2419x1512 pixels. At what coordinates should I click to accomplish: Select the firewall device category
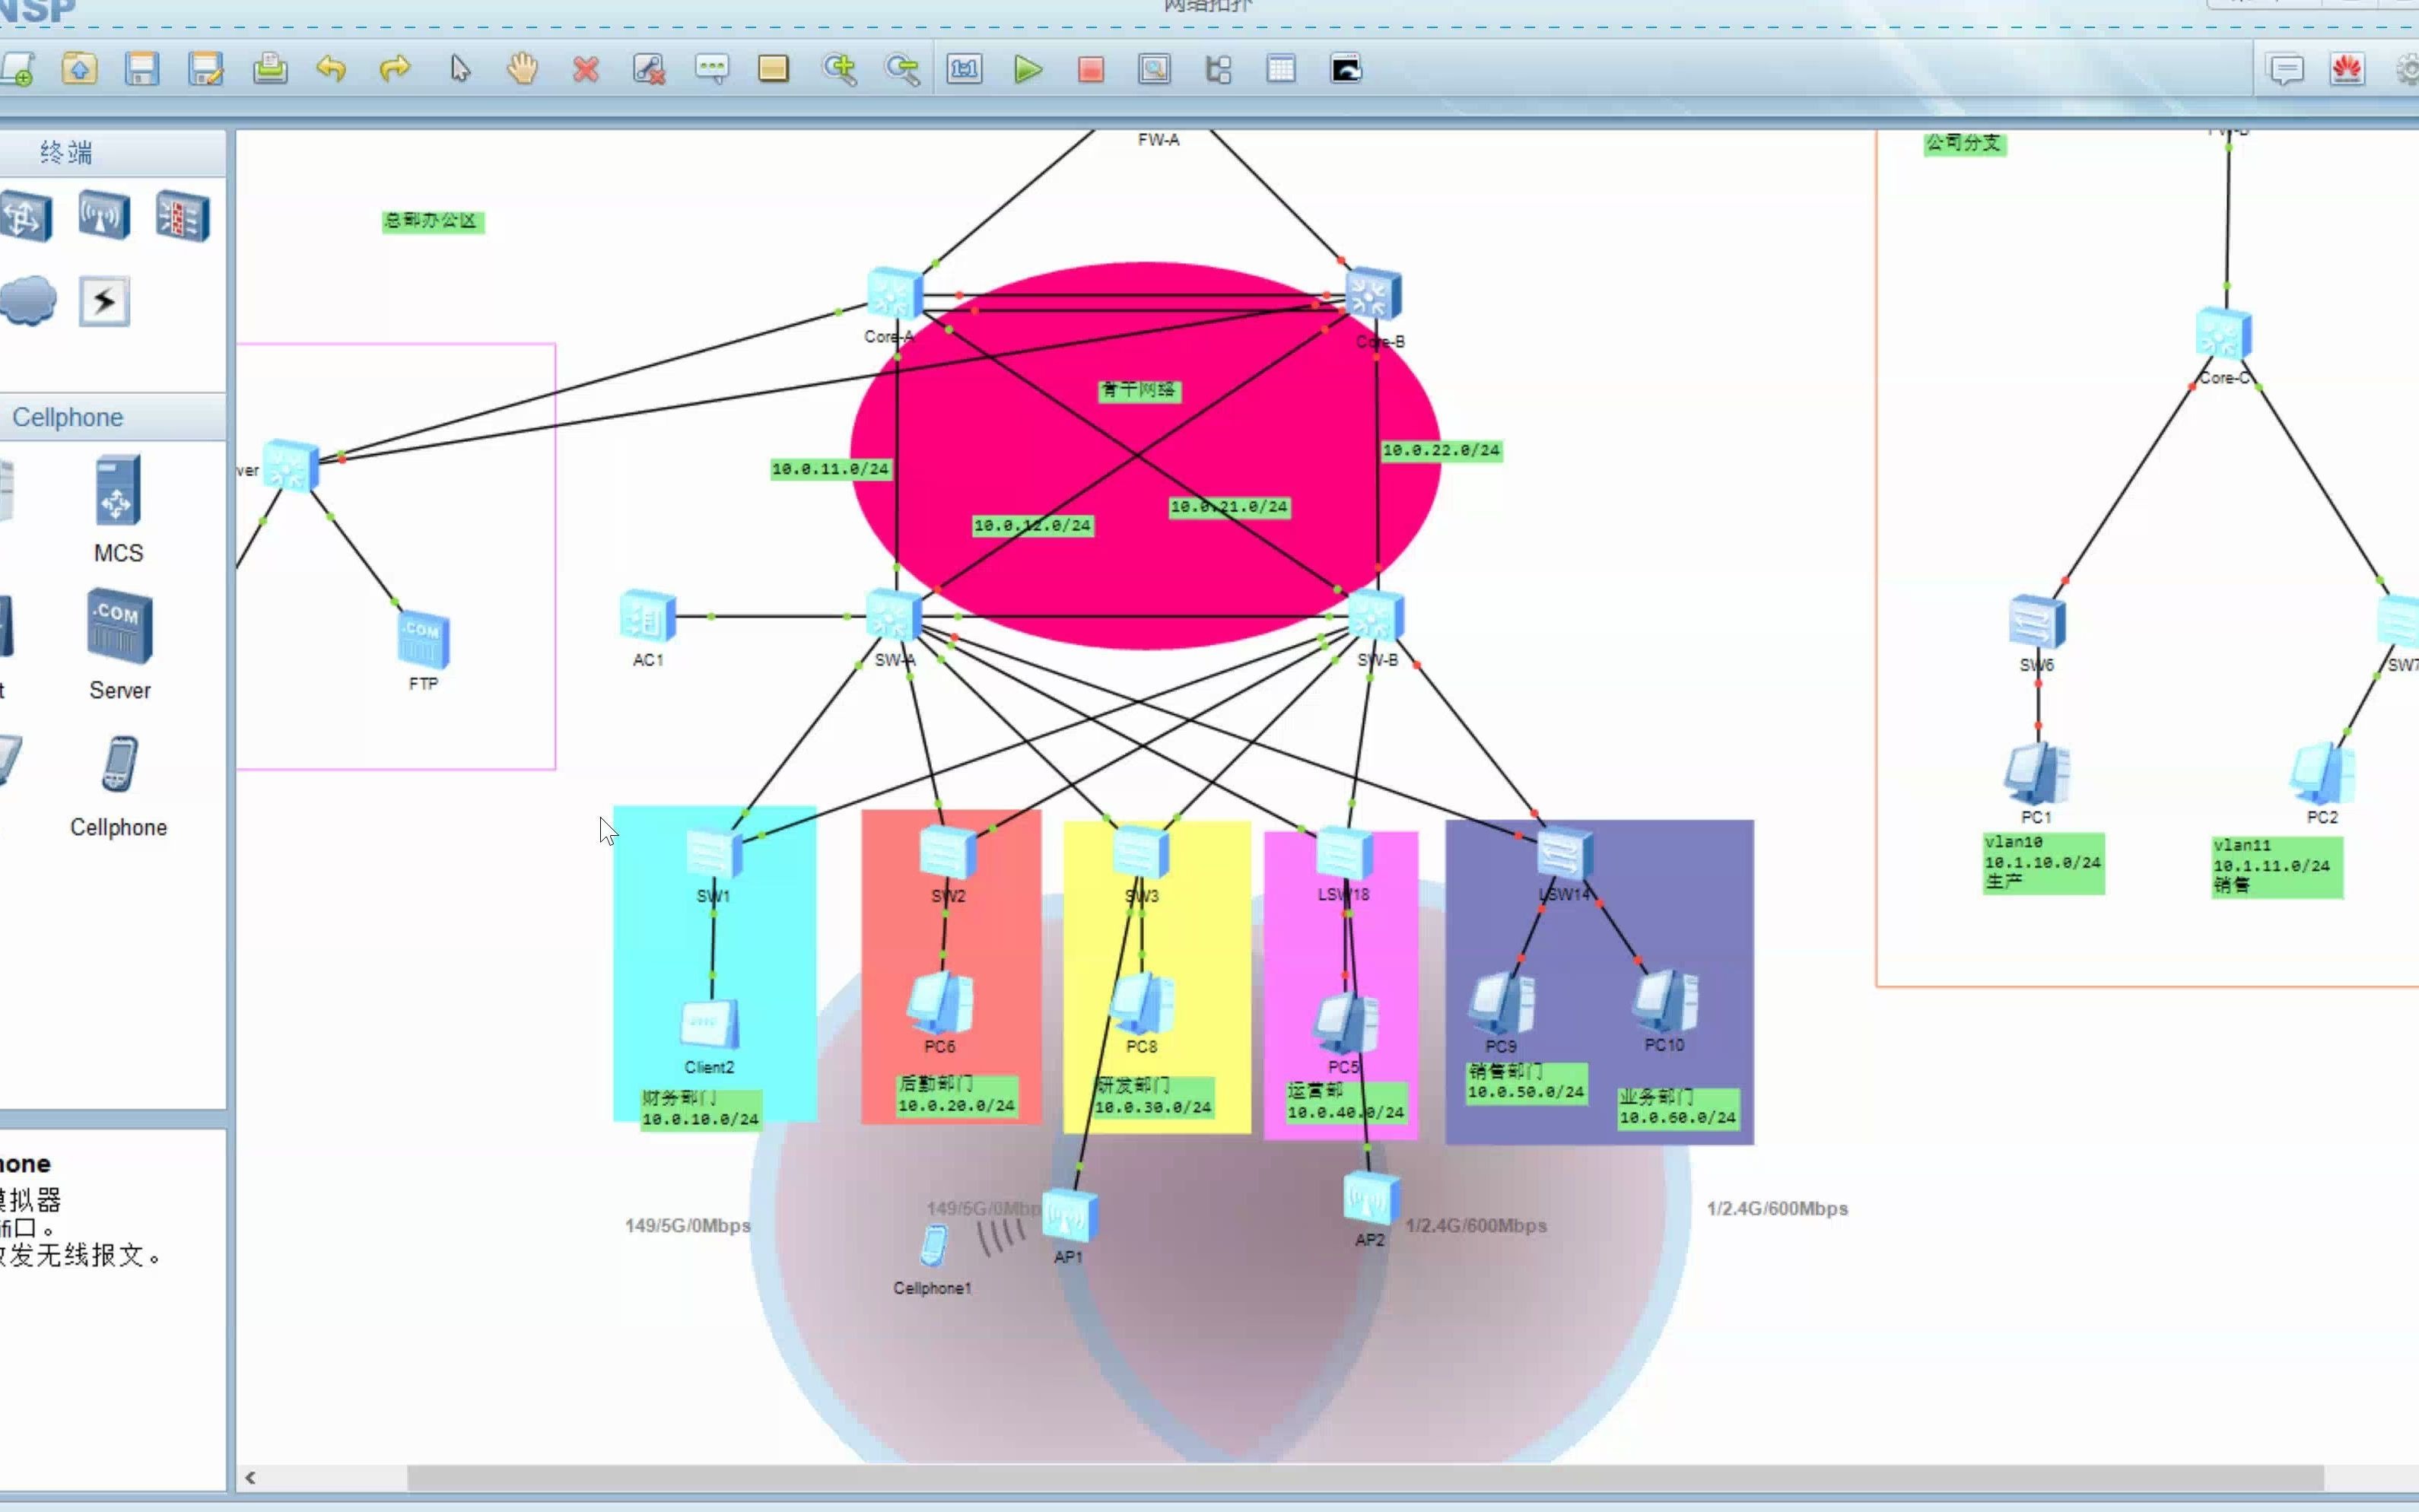pyautogui.click(x=183, y=216)
